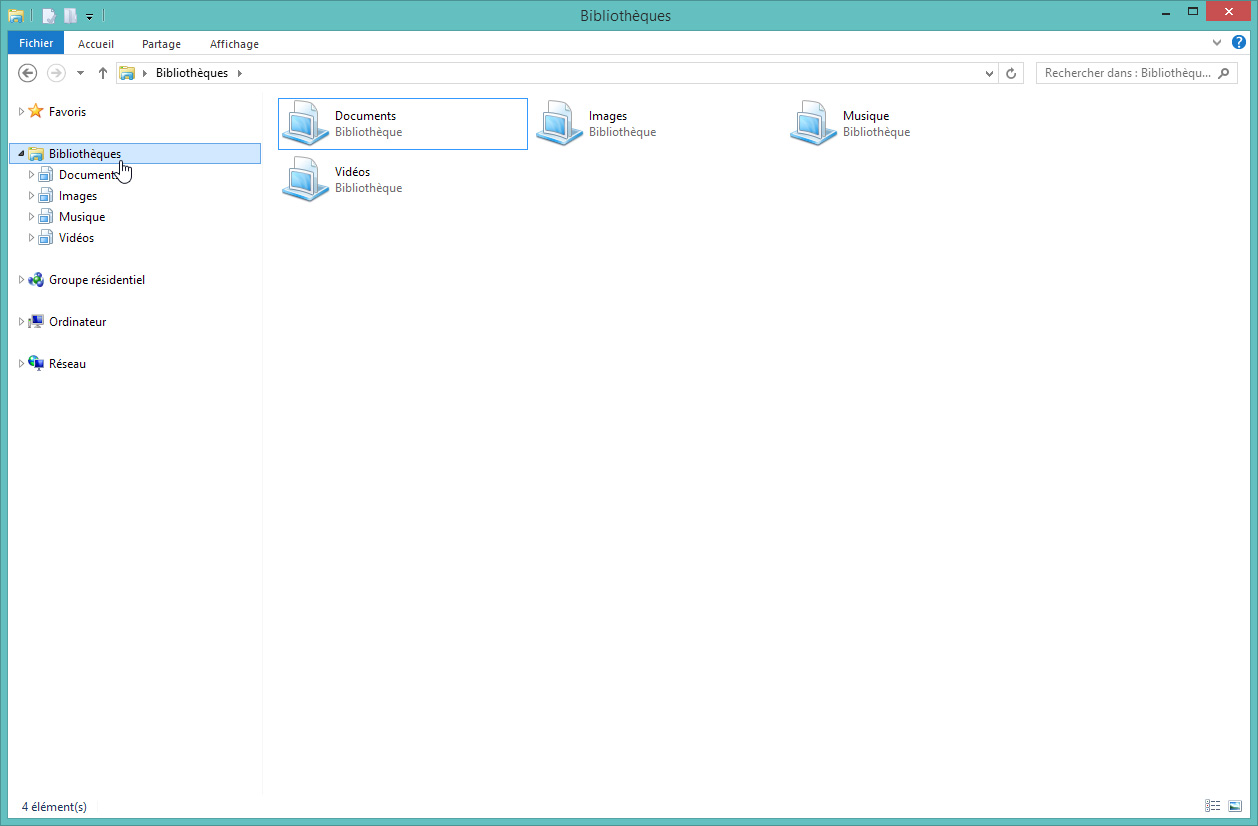Click the Vidéos library icon in sidebar tree
This screenshot has height=826, width=1258.
45,238
